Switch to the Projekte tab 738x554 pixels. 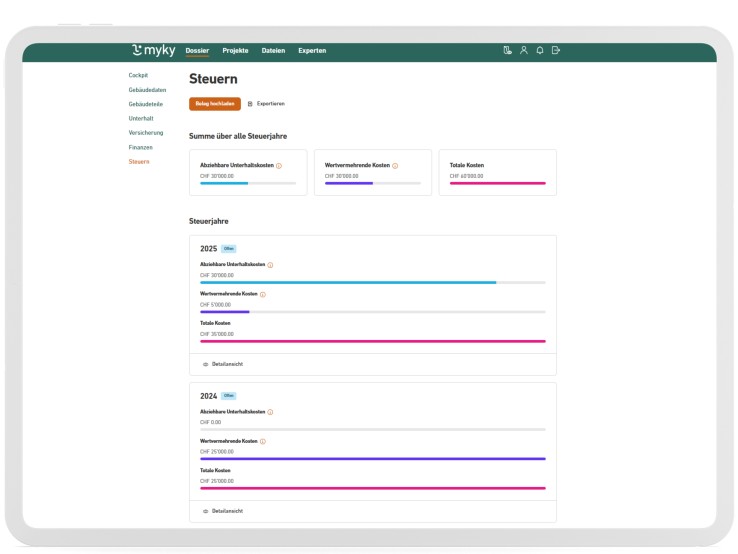coord(235,51)
